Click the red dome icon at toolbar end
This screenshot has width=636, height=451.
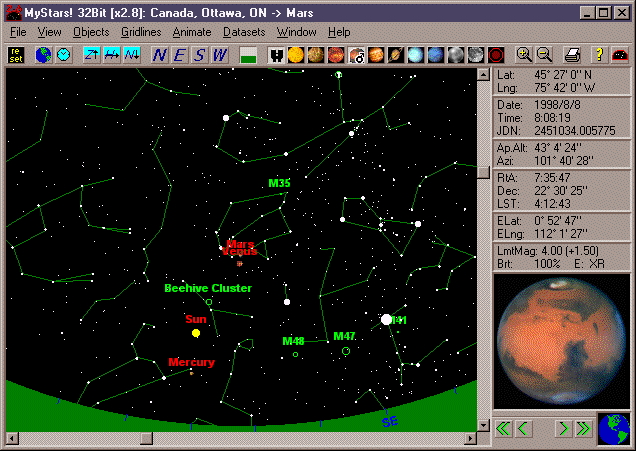(620, 55)
